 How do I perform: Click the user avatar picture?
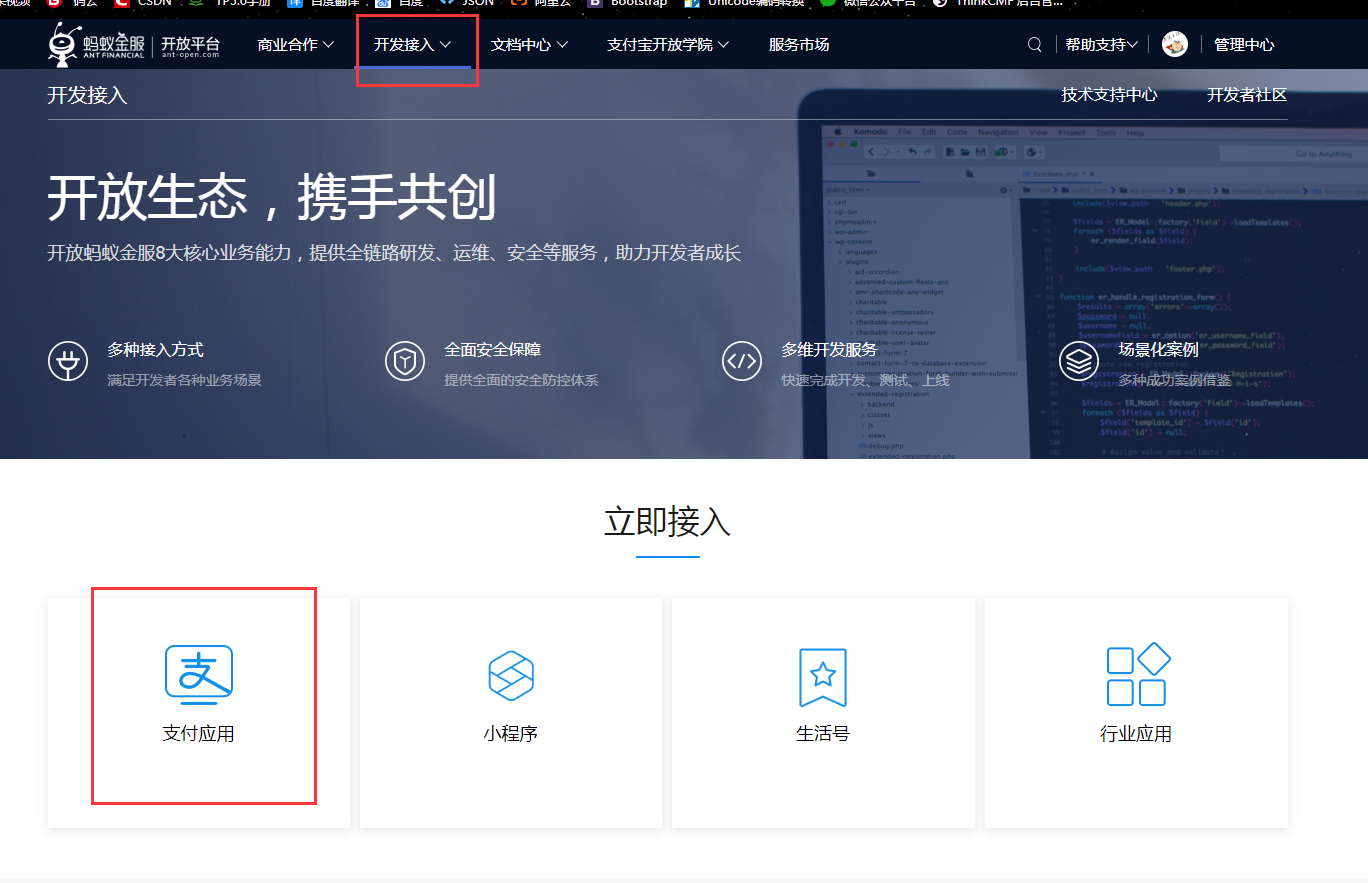click(x=1175, y=44)
